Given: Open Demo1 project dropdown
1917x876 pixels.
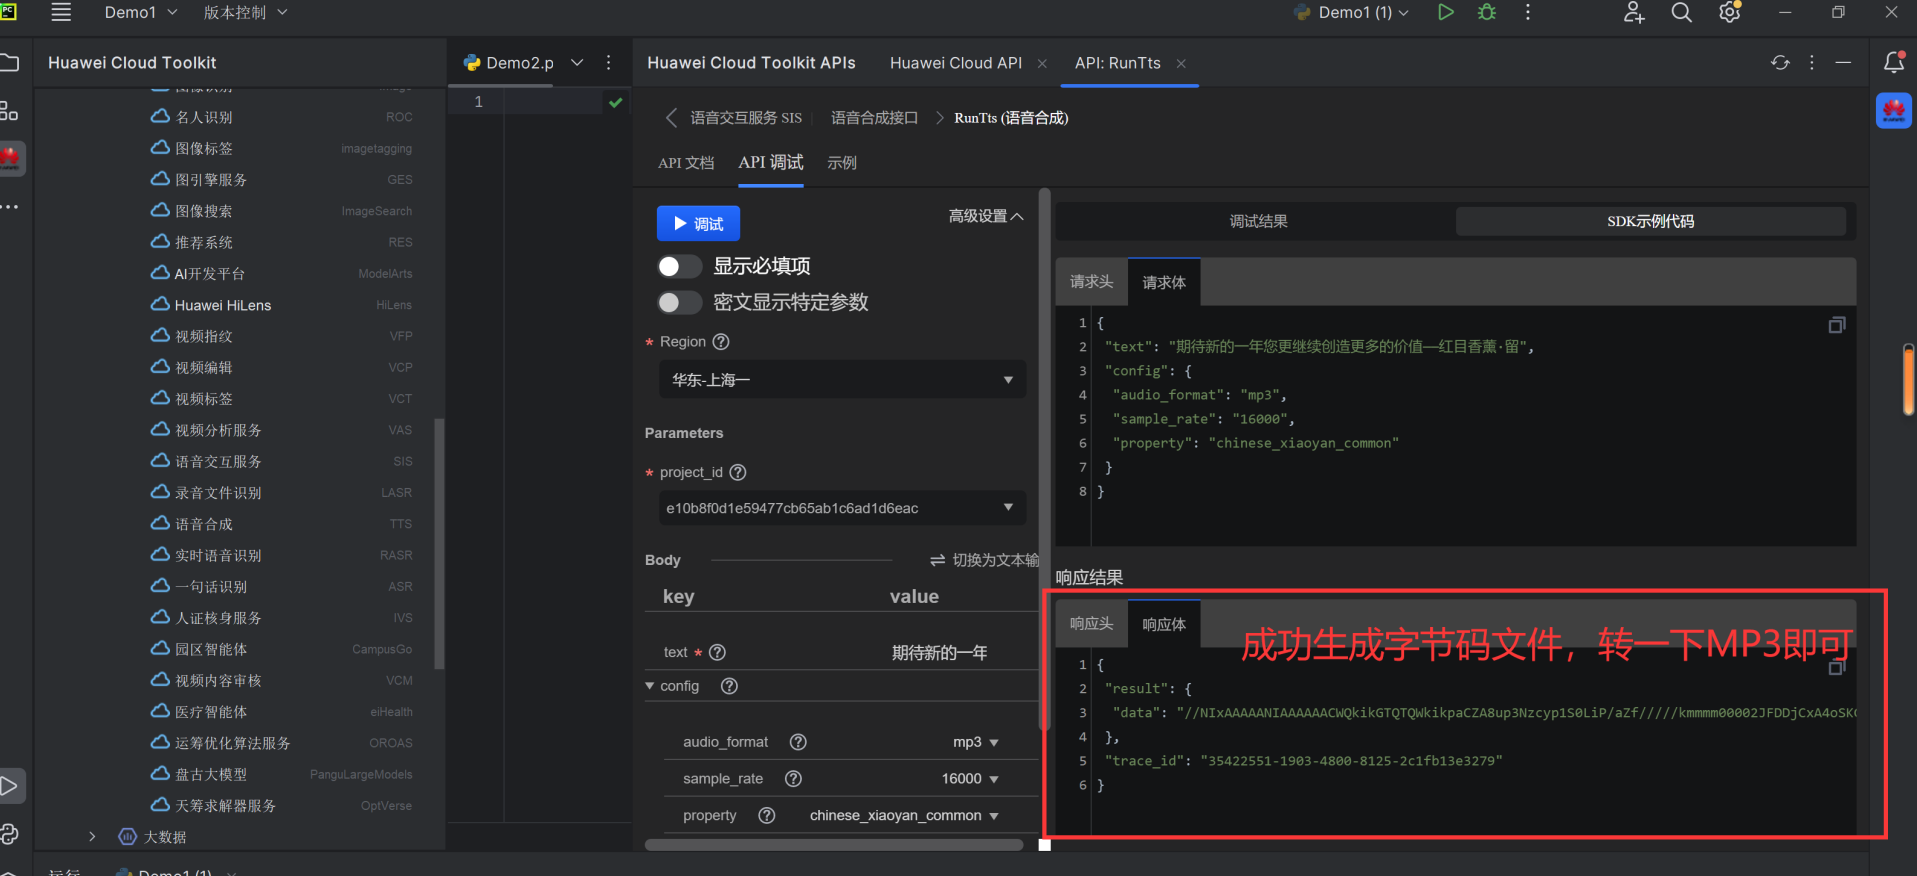Looking at the screenshot, I should [140, 12].
